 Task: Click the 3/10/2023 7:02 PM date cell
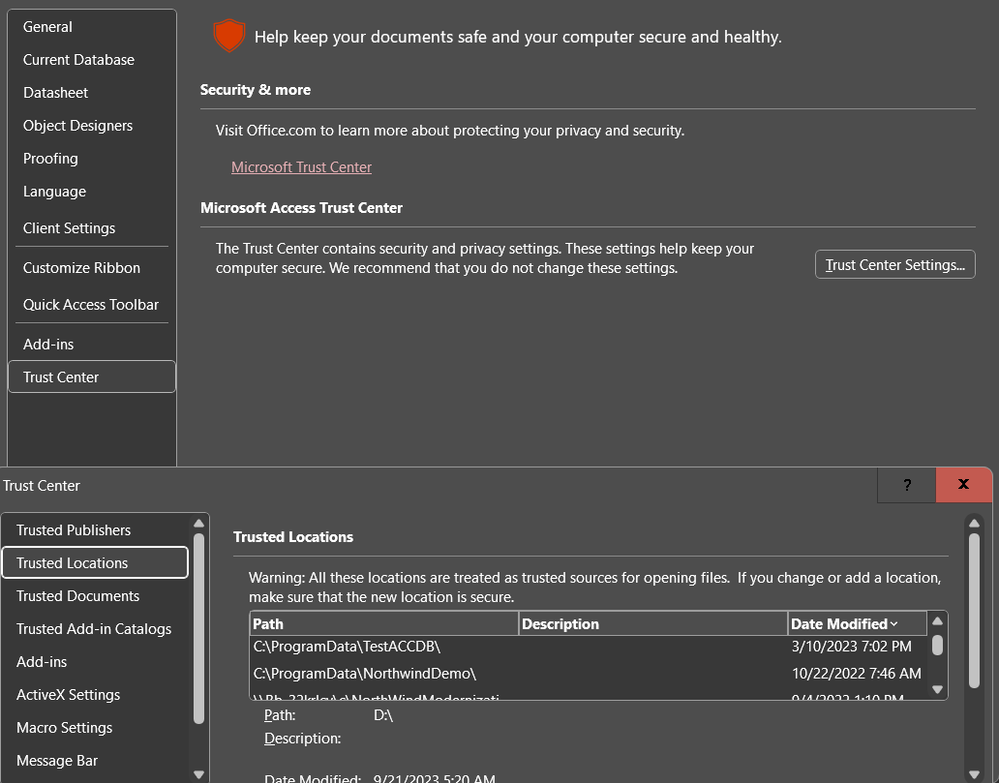pos(851,647)
